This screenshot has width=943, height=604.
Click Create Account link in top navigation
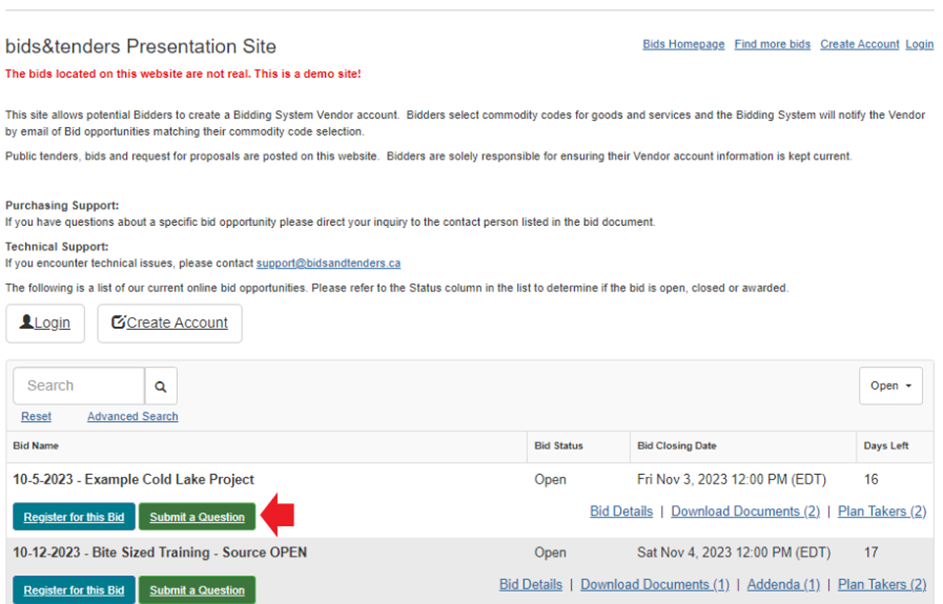pos(859,45)
